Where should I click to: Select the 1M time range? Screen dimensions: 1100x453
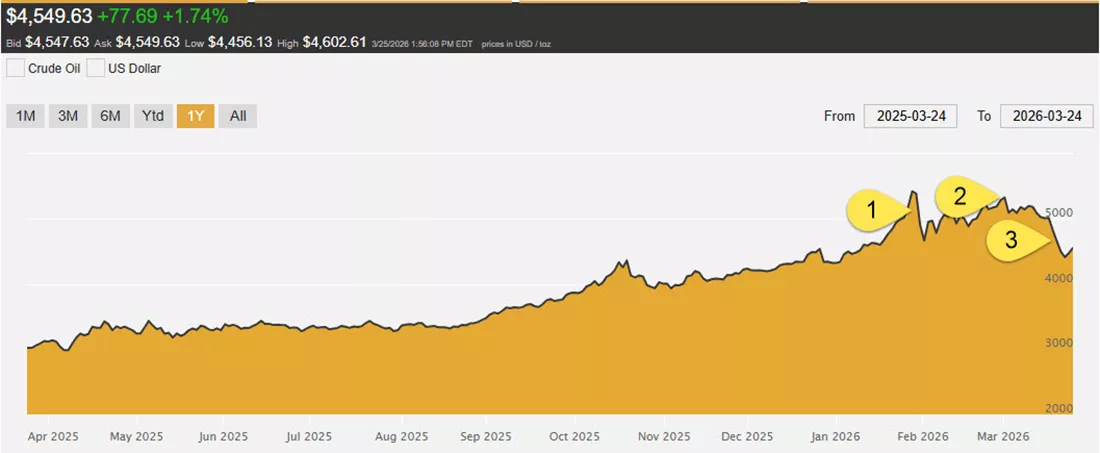(x=25, y=116)
